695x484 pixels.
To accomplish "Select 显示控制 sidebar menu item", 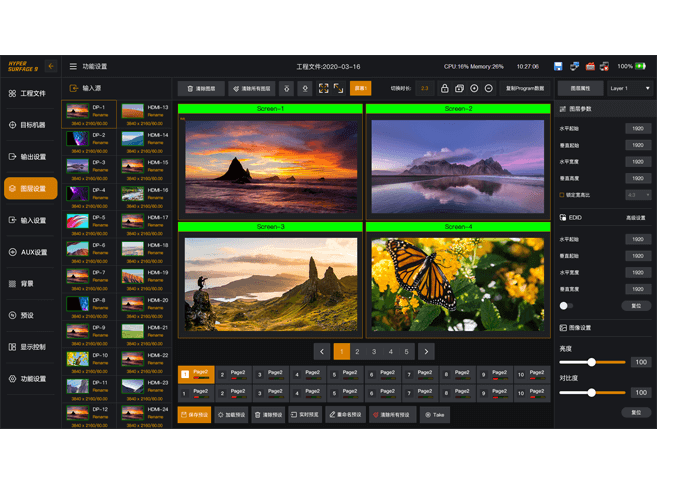I will pos(30,347).
